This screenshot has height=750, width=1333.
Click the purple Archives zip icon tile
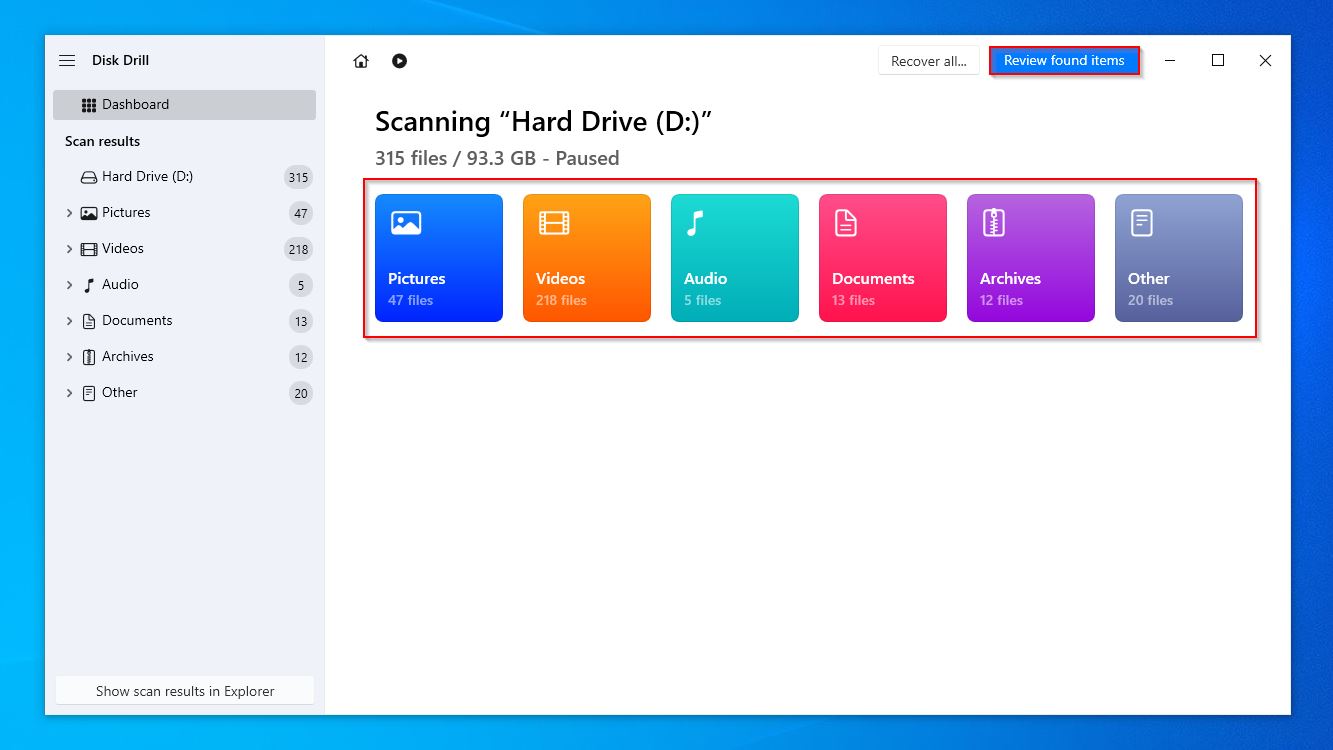[x=991, y=222]
